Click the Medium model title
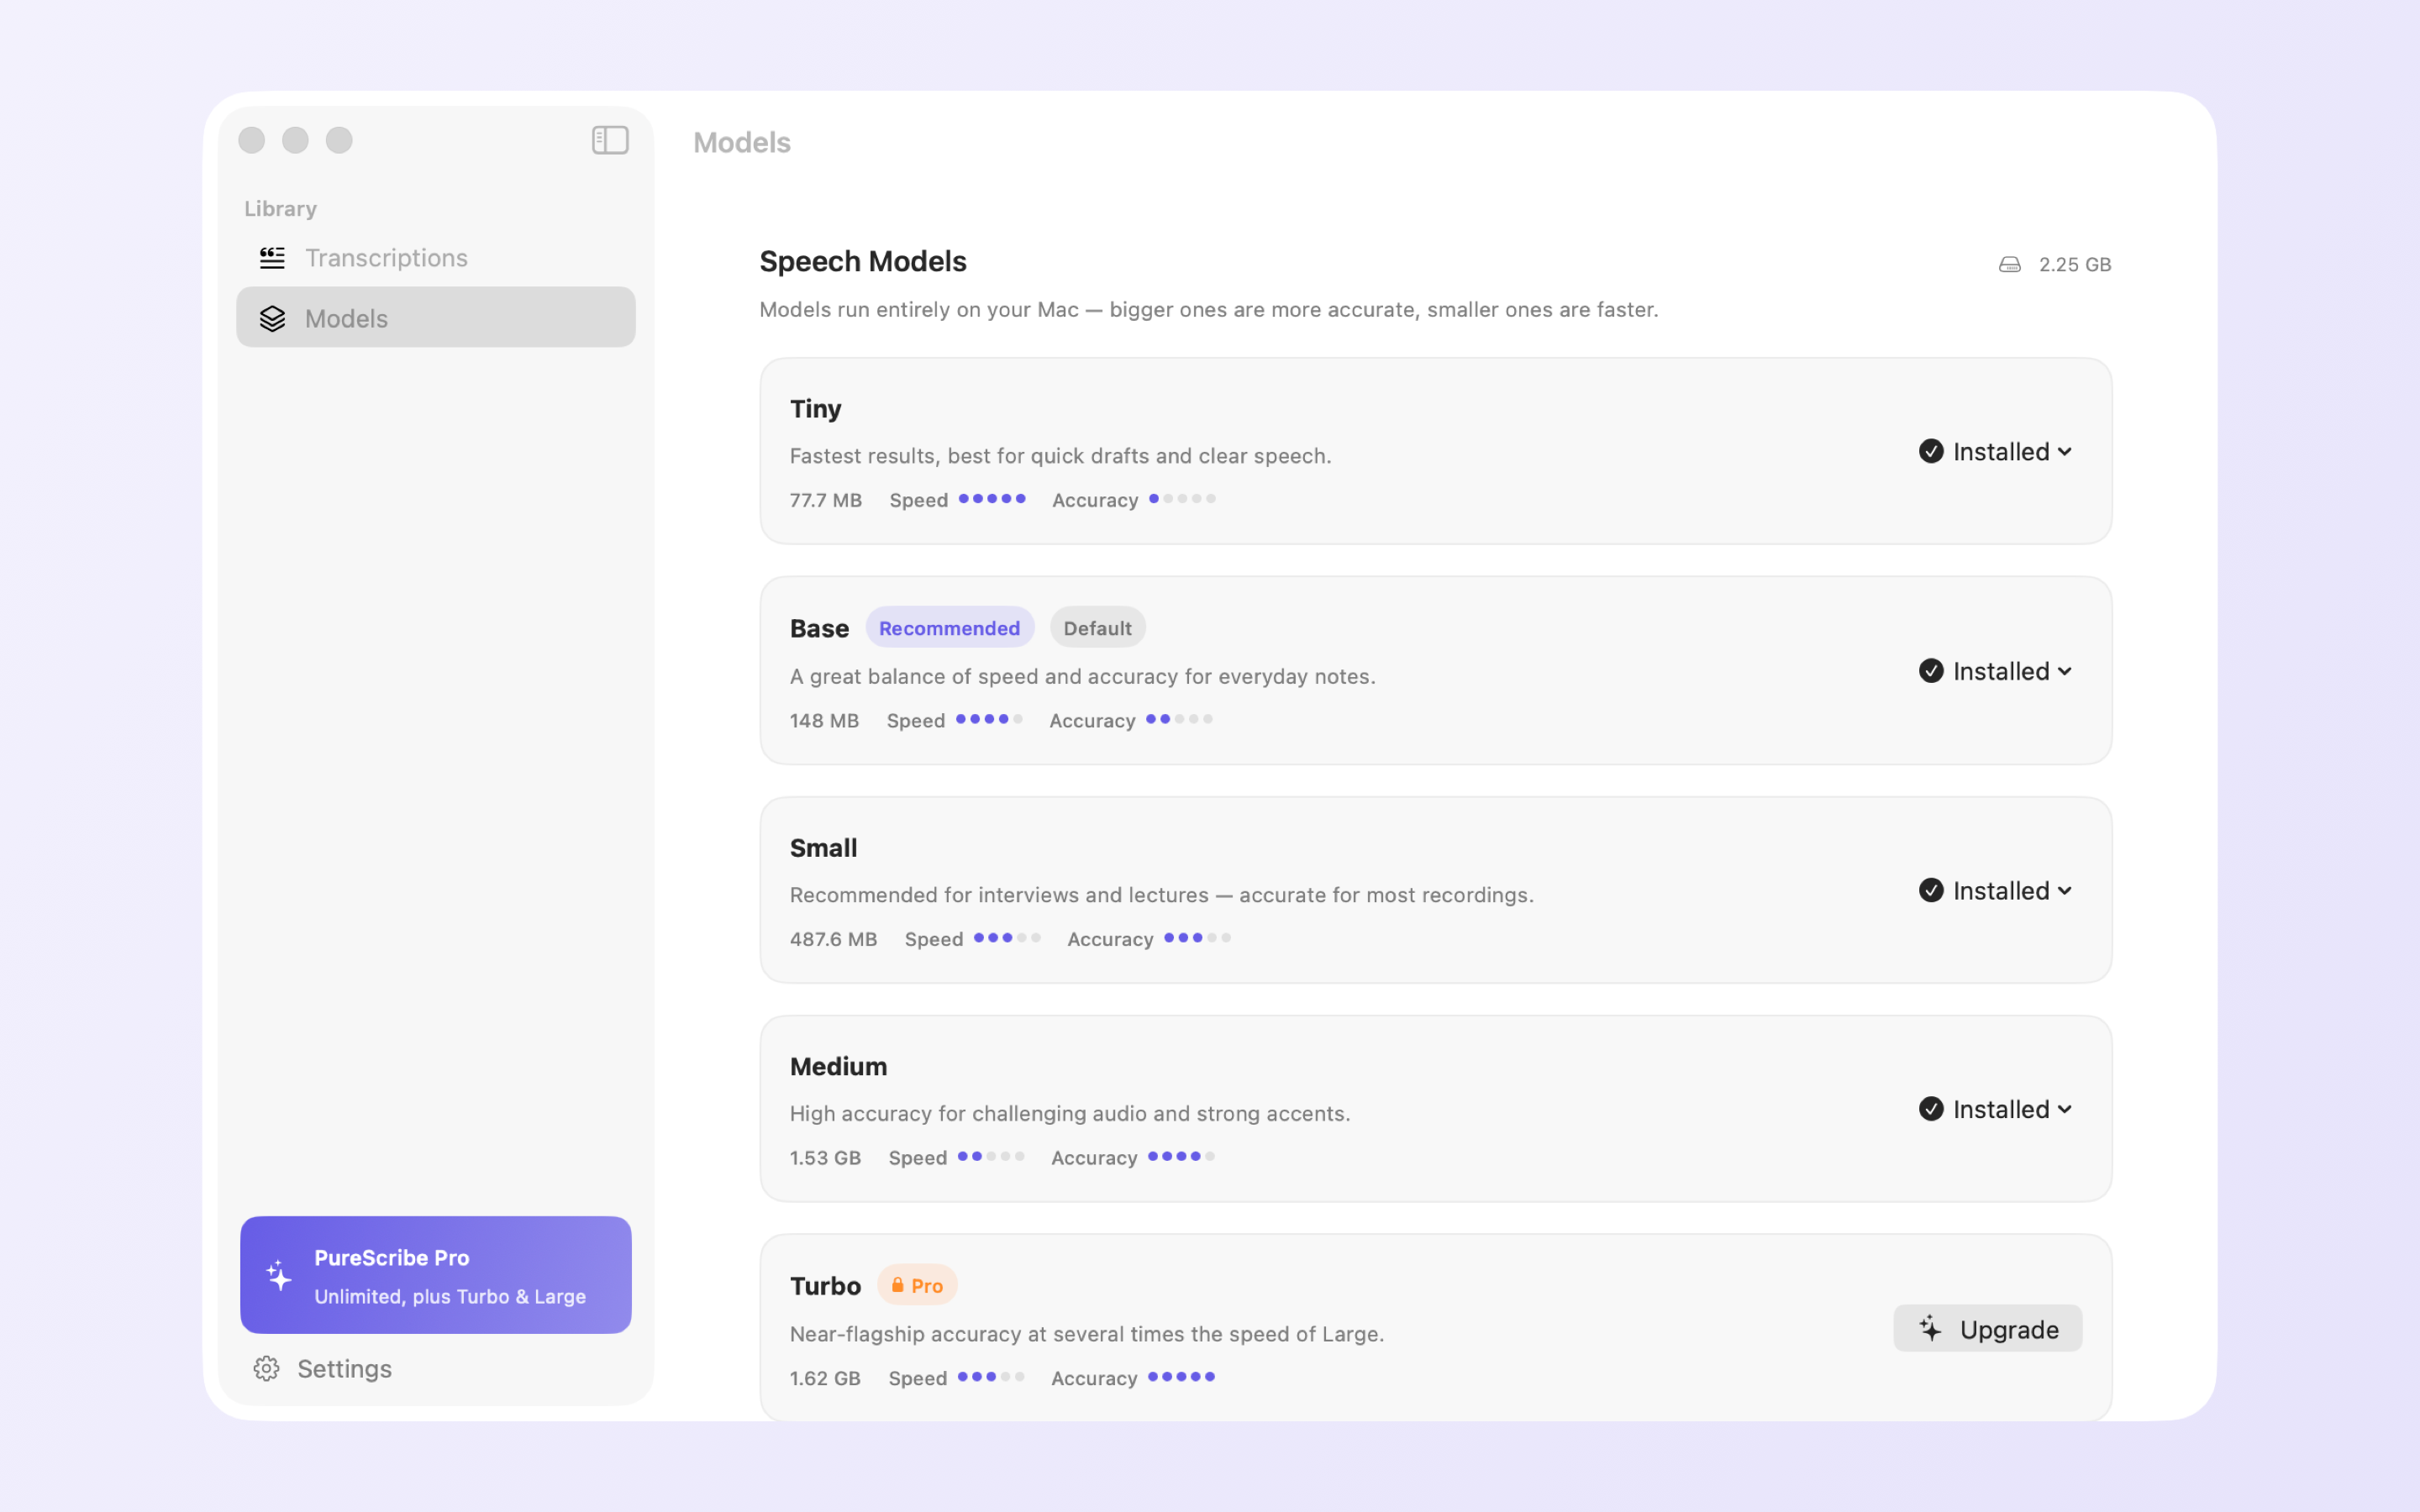 pyautogui.click(x=838, y=1066)
